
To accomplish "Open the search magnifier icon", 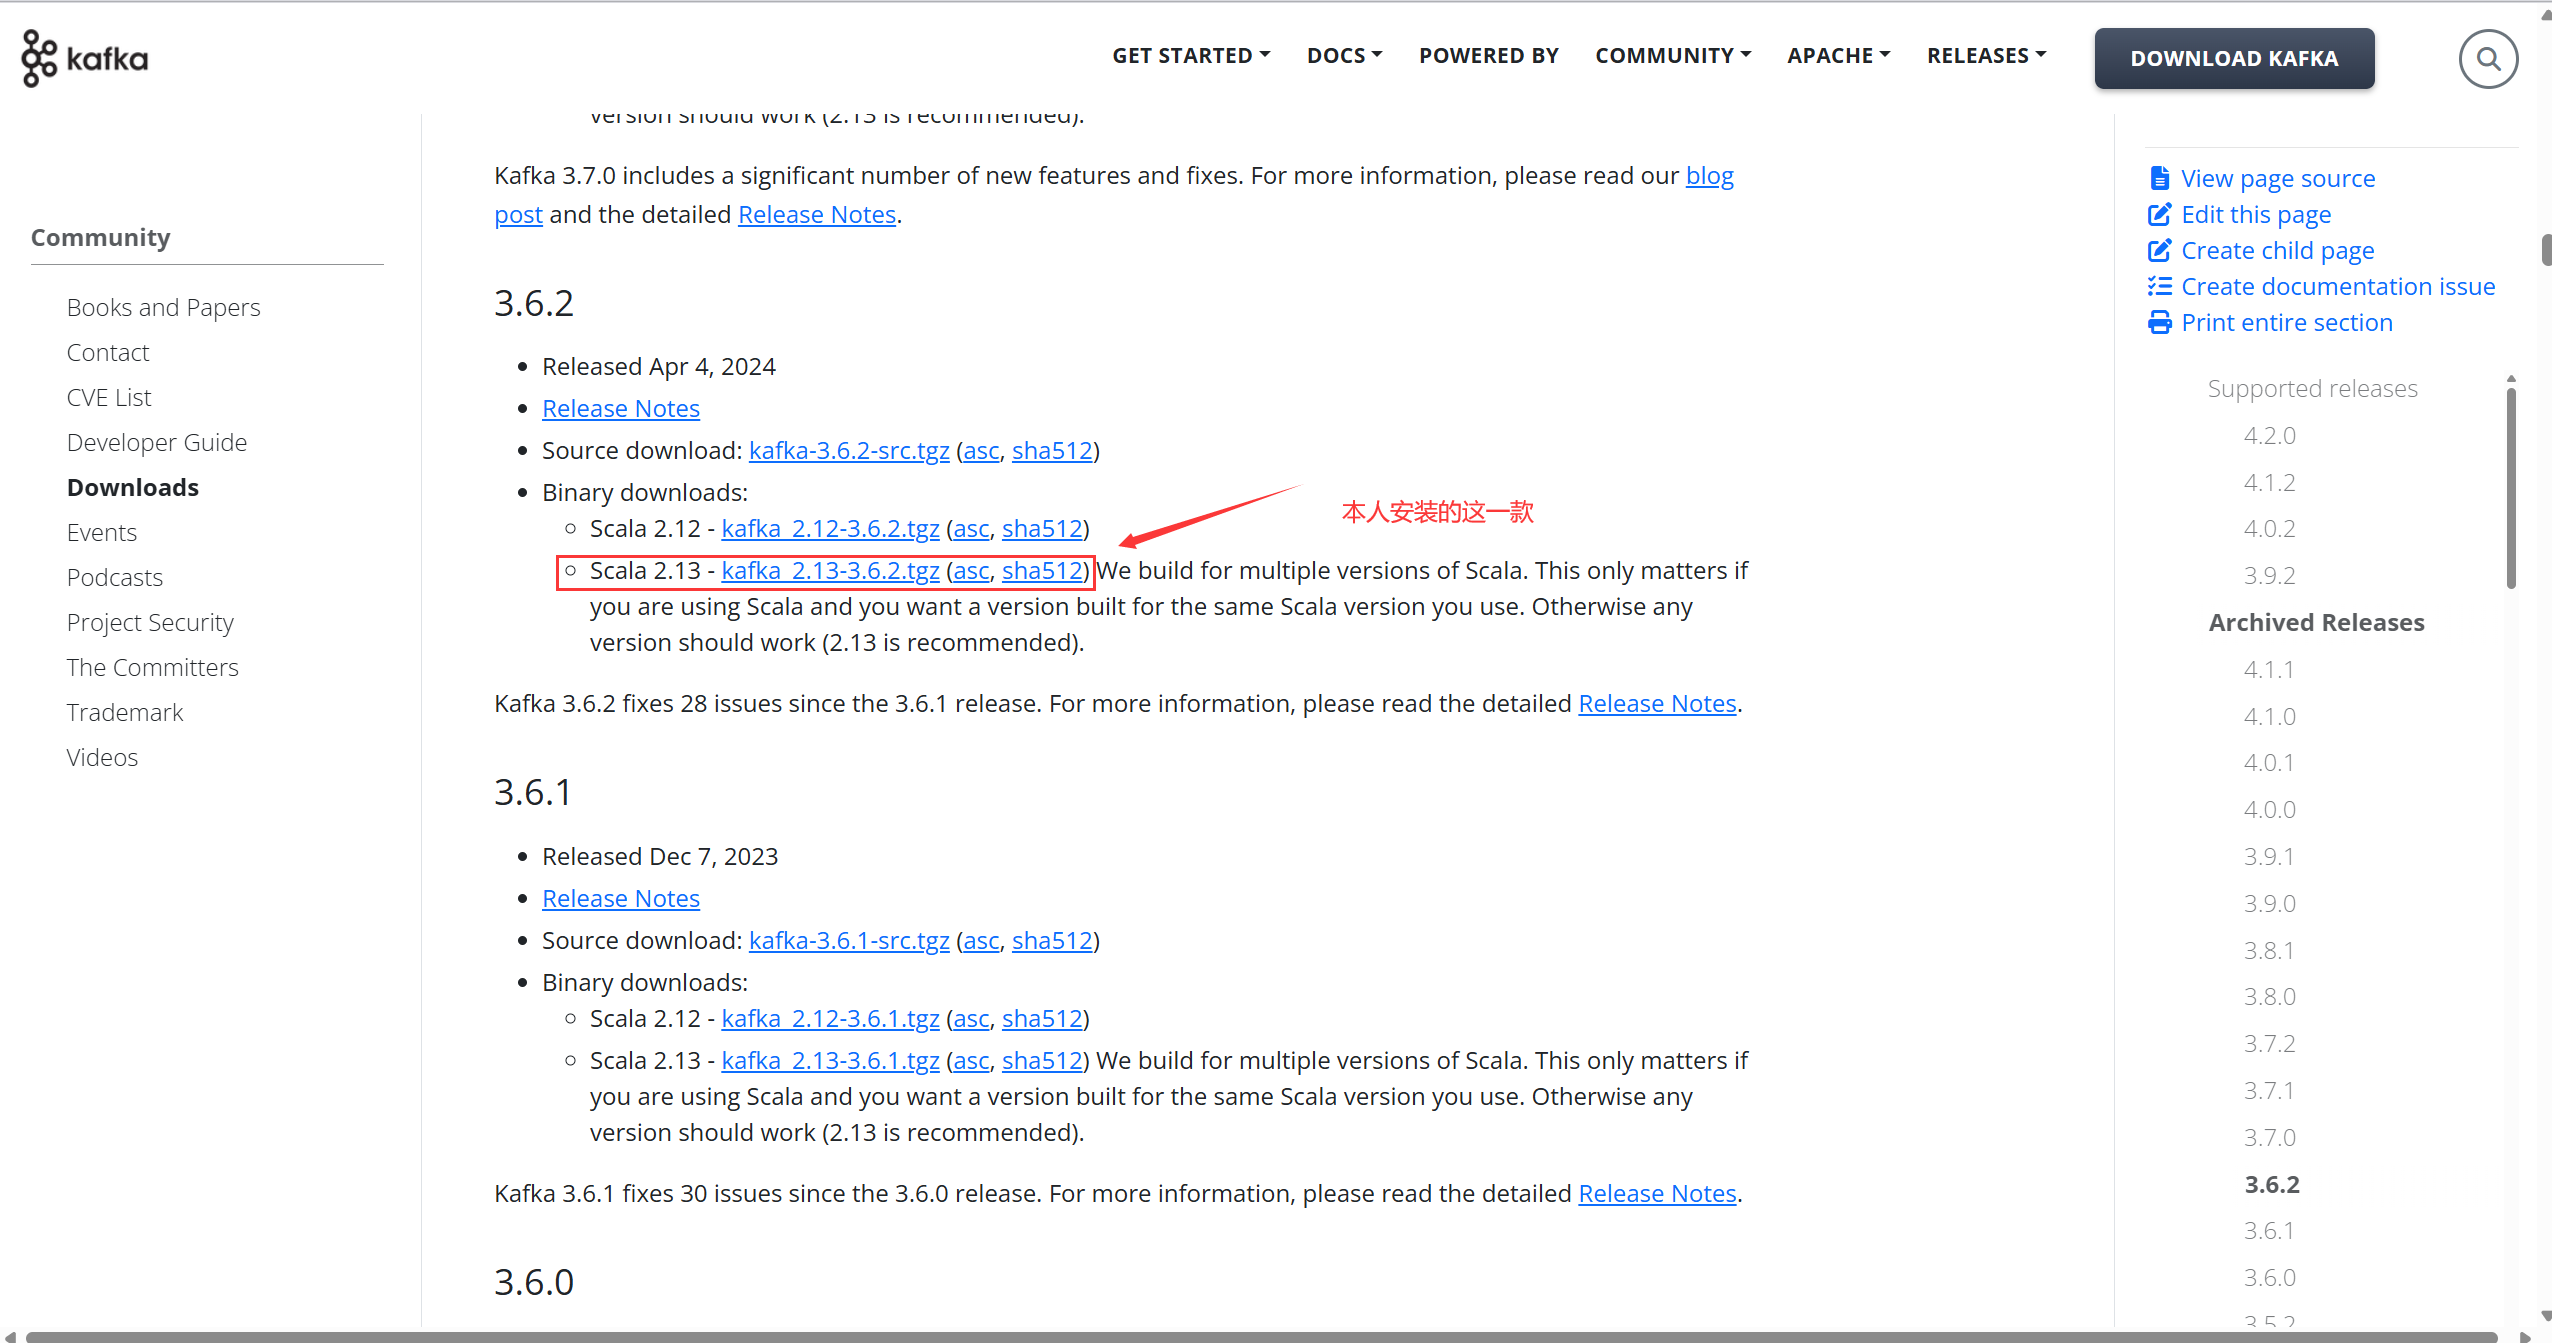I will tap(2487, 60).
